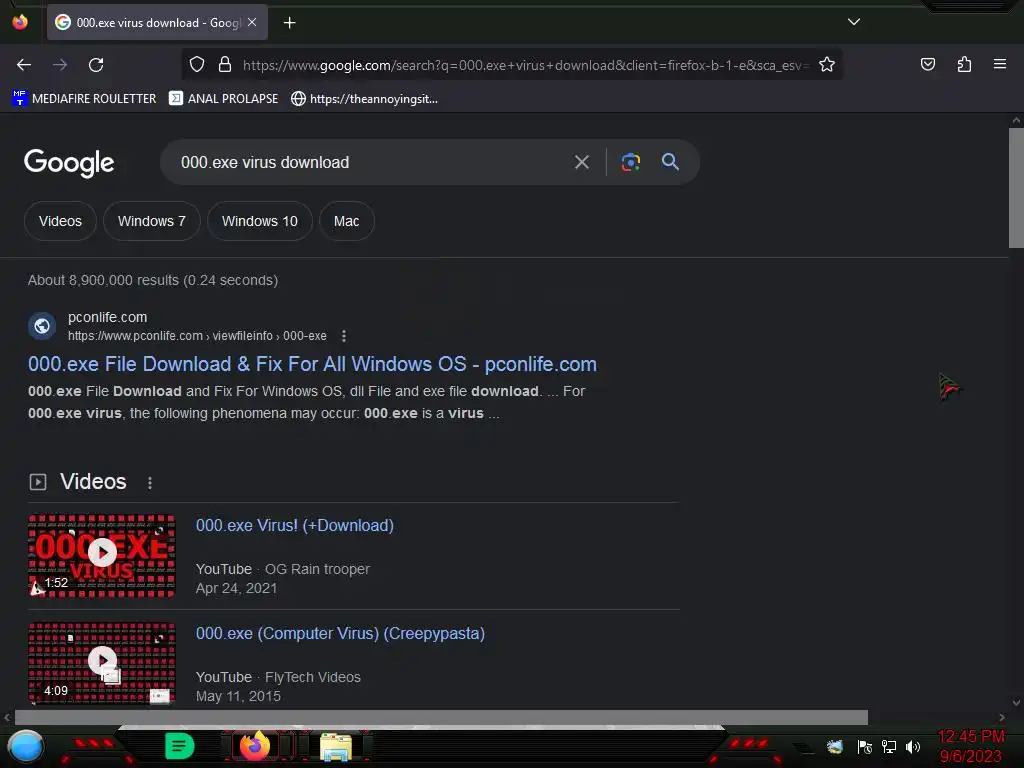Viewport: 1024px width, 768px height.
Task: Click the forward navigation arrow
Action: 60,65
